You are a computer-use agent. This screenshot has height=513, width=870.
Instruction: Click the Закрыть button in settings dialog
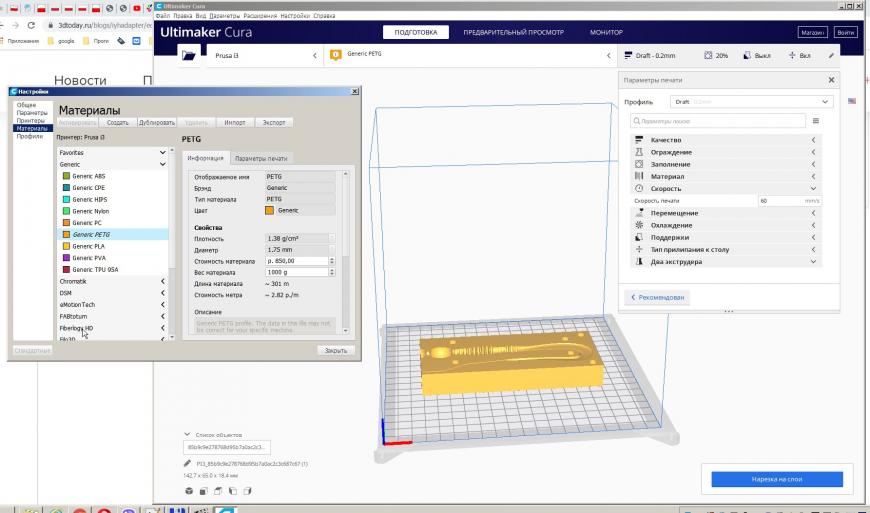(336, 351)
